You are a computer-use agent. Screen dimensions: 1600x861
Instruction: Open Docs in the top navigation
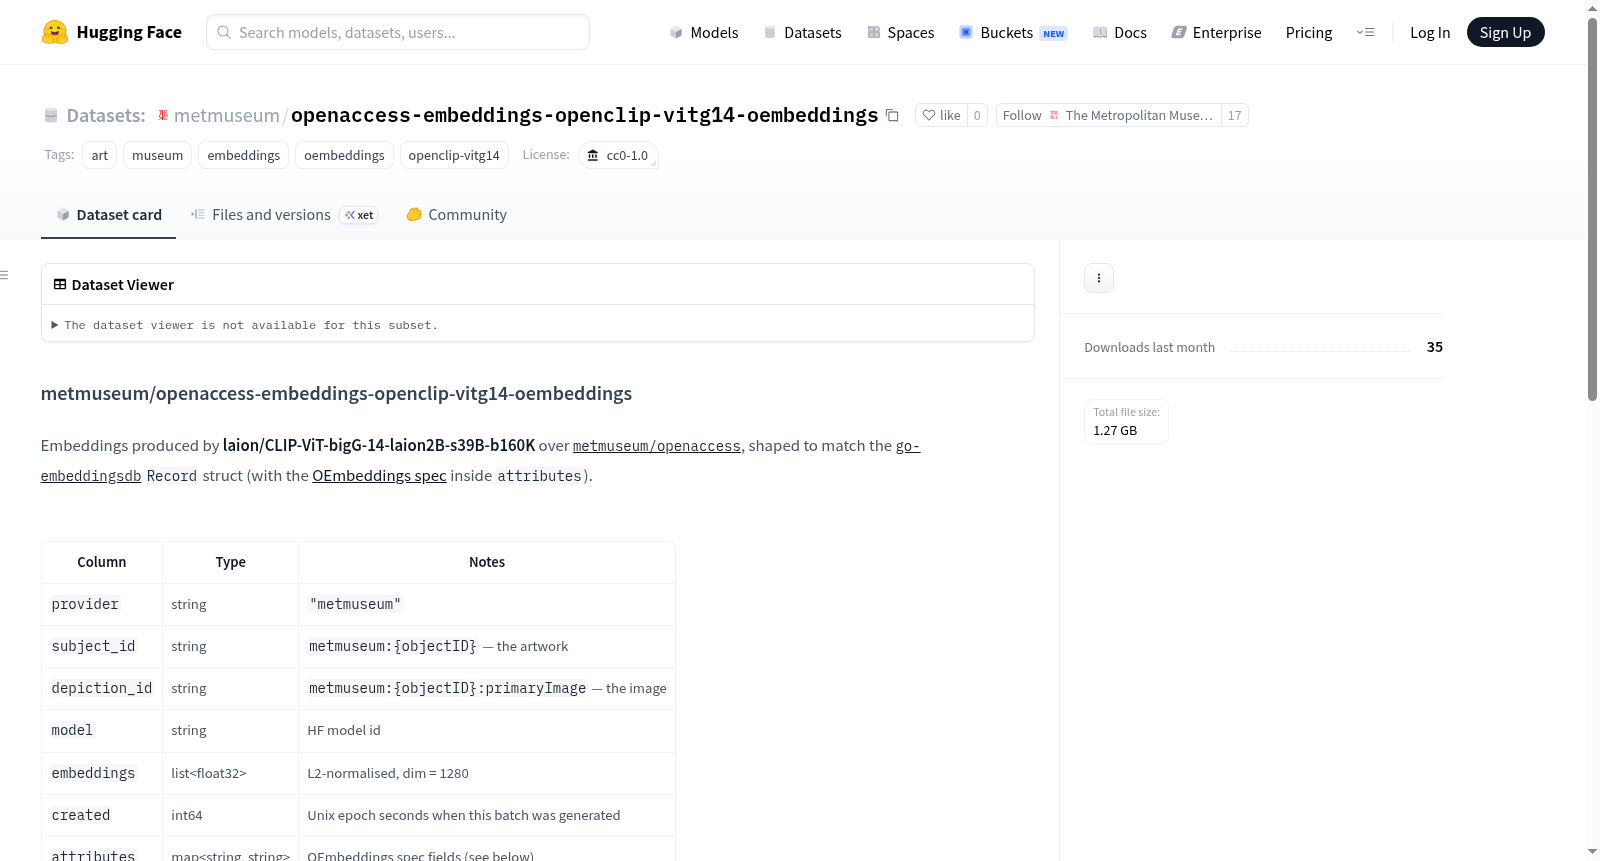coord(1120,32)
